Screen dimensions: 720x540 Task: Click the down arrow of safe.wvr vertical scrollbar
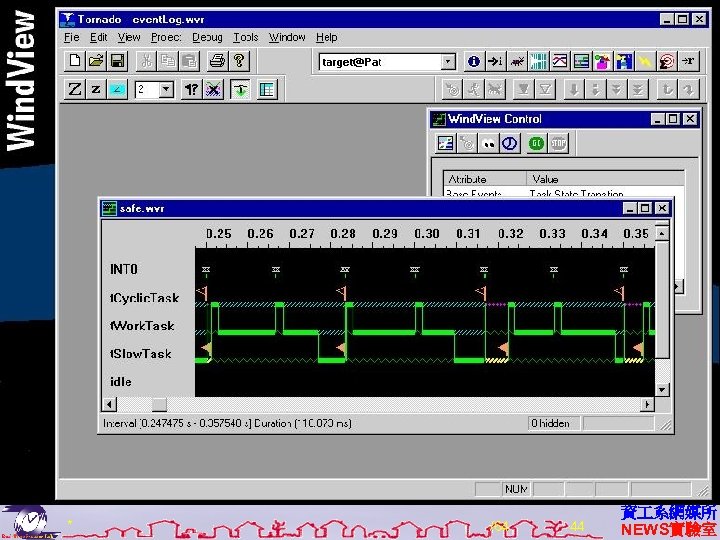662,390
